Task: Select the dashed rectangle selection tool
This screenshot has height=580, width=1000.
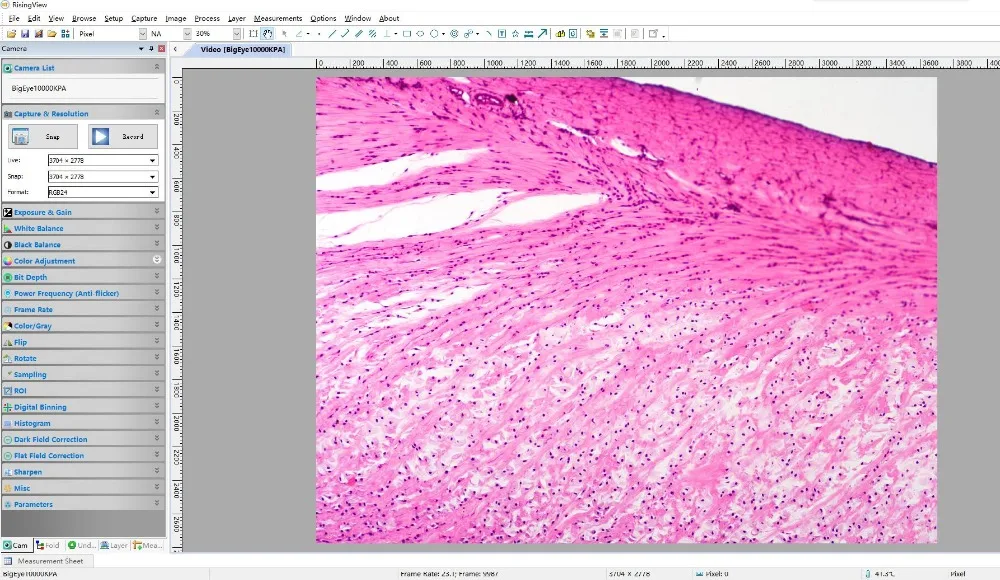Action: click(253, 34)
